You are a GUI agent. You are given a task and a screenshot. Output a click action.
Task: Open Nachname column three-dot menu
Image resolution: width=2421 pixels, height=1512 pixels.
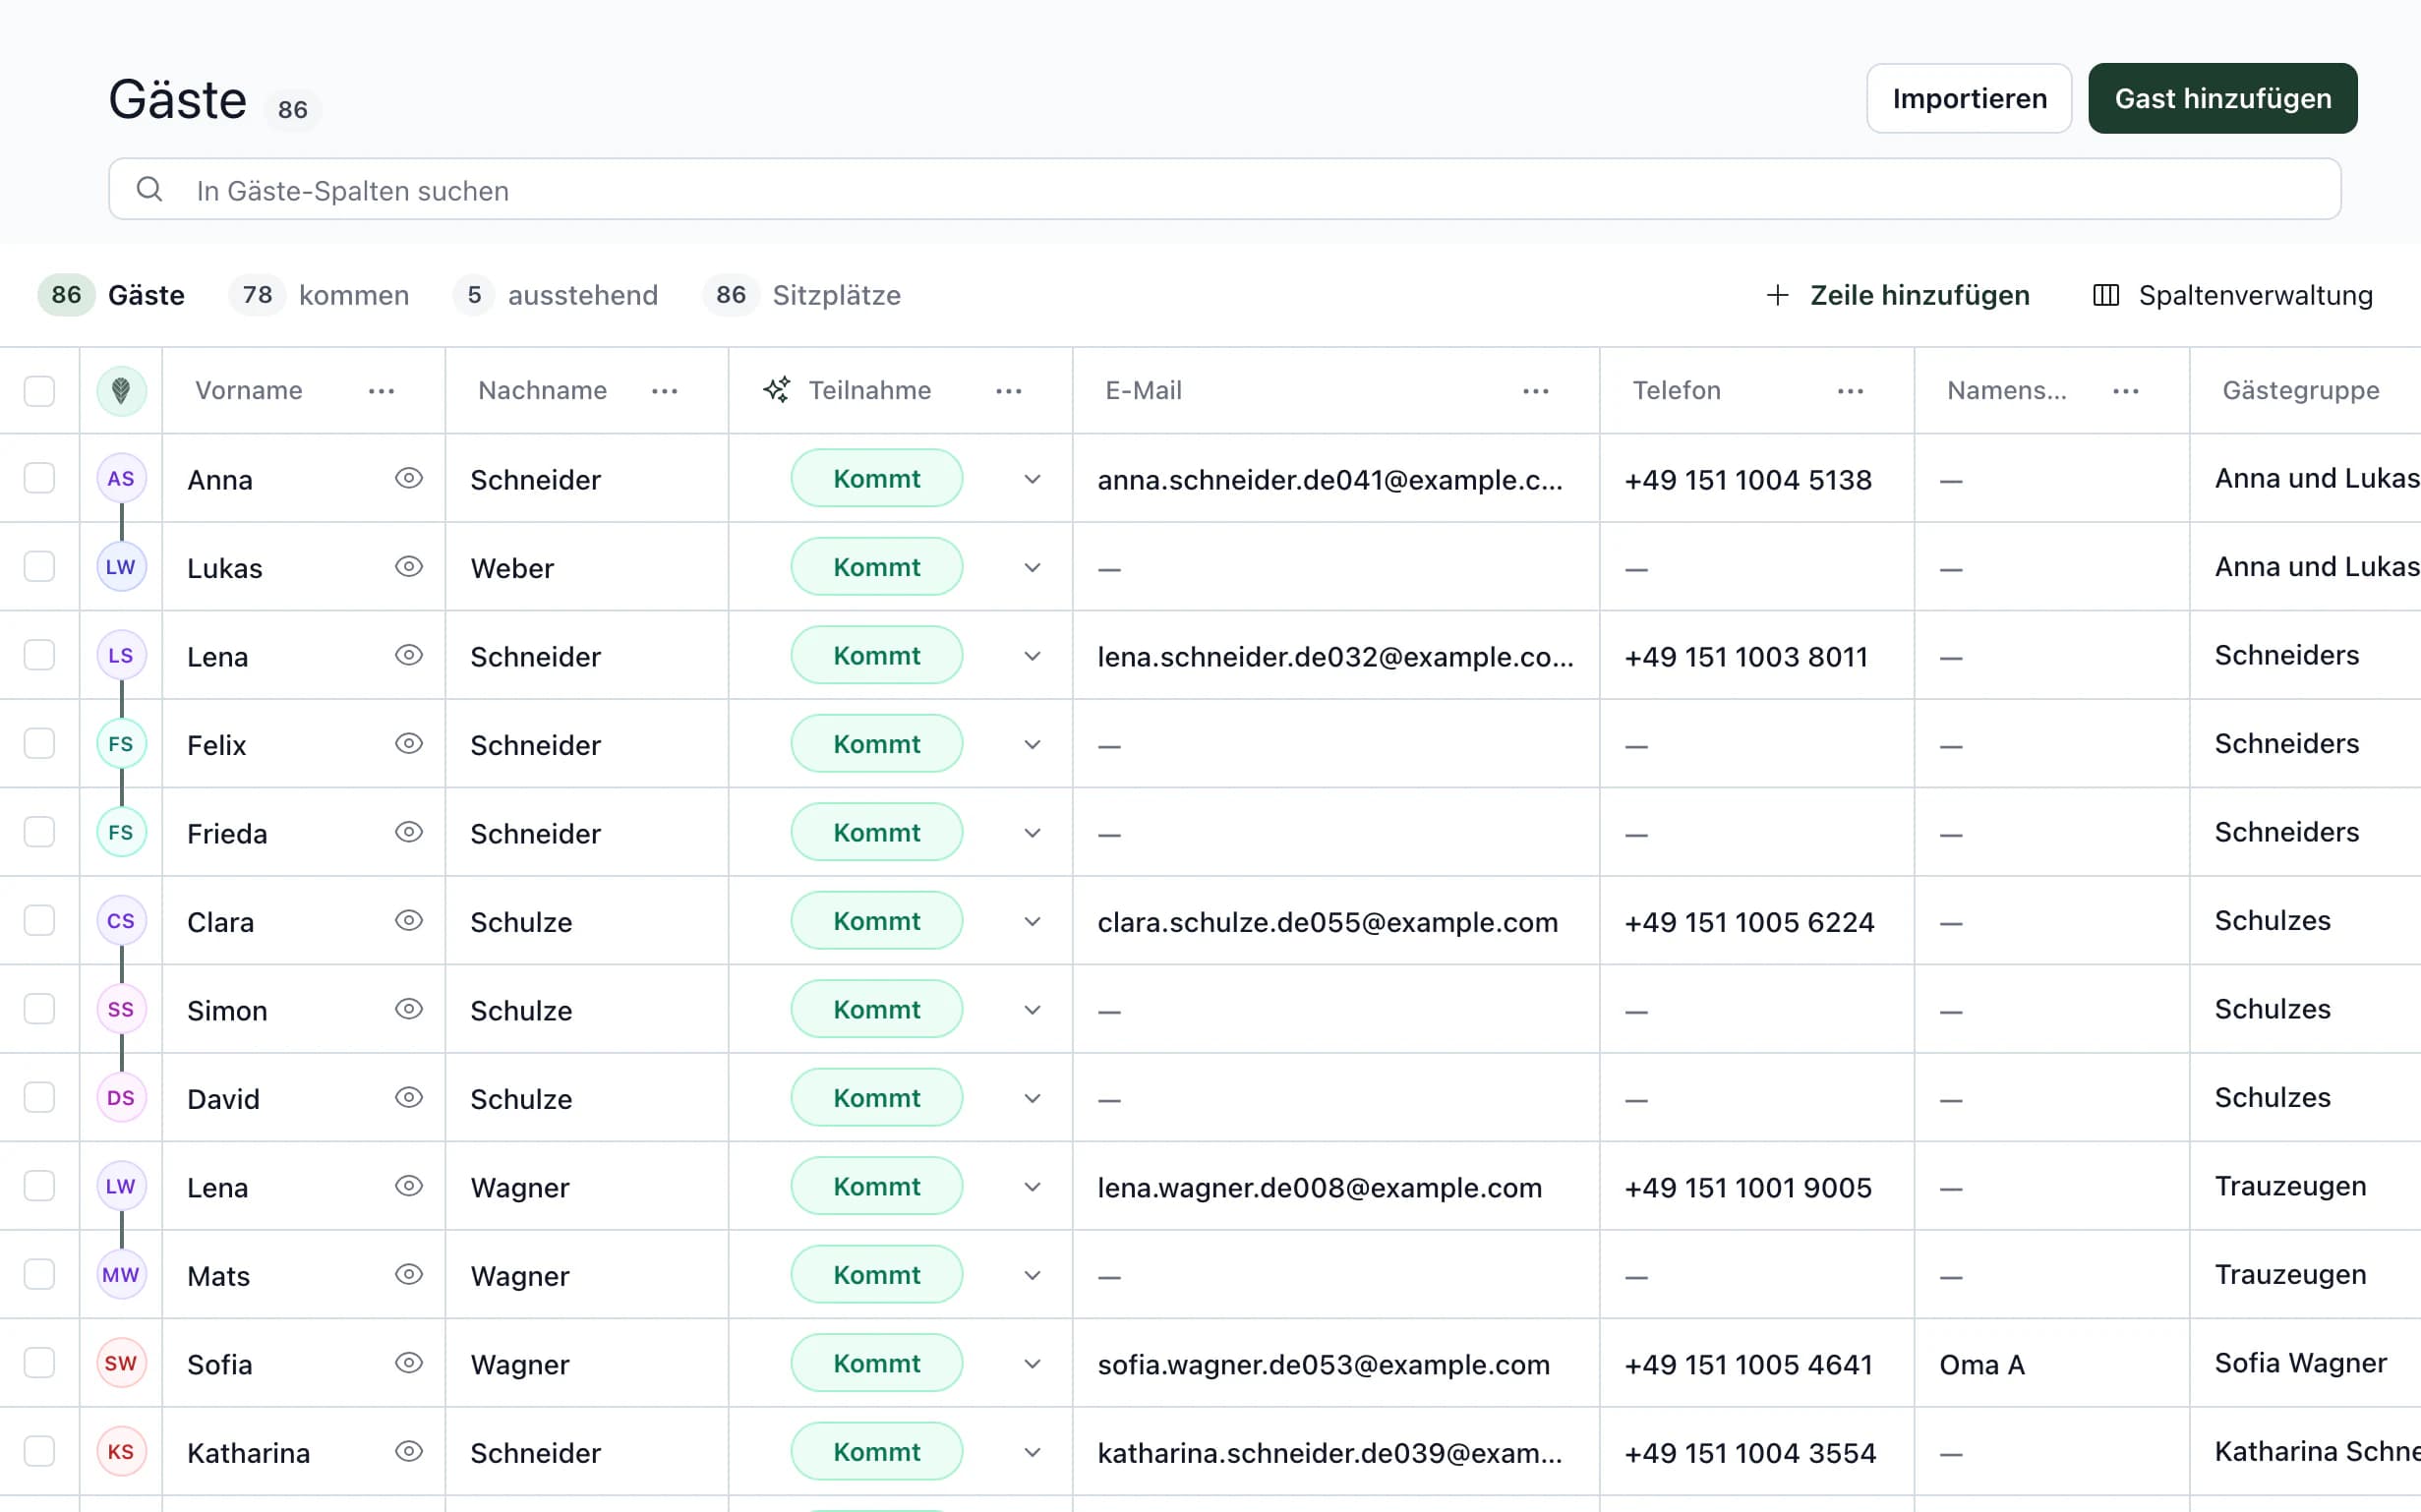pyautogui.click(x=664, y=391)
